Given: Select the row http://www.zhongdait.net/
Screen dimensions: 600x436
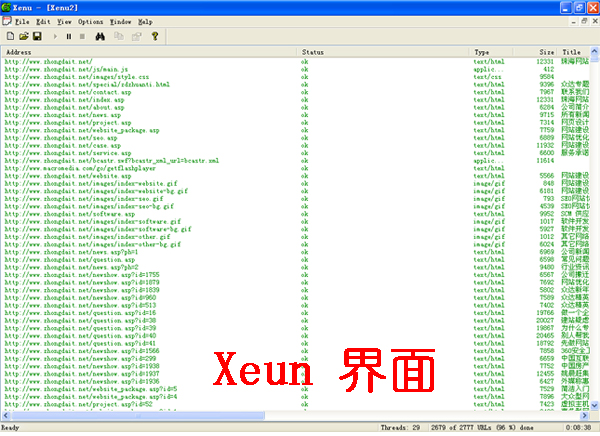Looking at the screenshot, I should pyautogui.click(x=297, y=62).
